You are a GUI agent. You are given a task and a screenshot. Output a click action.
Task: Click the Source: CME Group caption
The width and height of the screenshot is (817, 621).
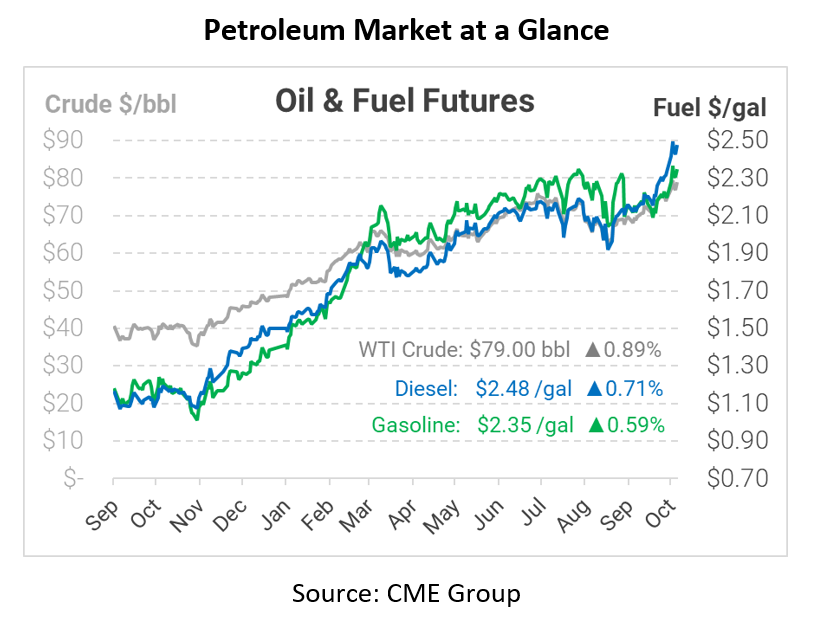(406, 593)
